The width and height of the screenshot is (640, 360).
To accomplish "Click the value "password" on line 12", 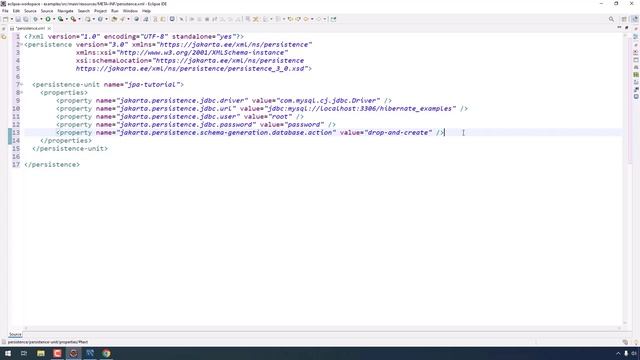I will click(x=304, y=124).
